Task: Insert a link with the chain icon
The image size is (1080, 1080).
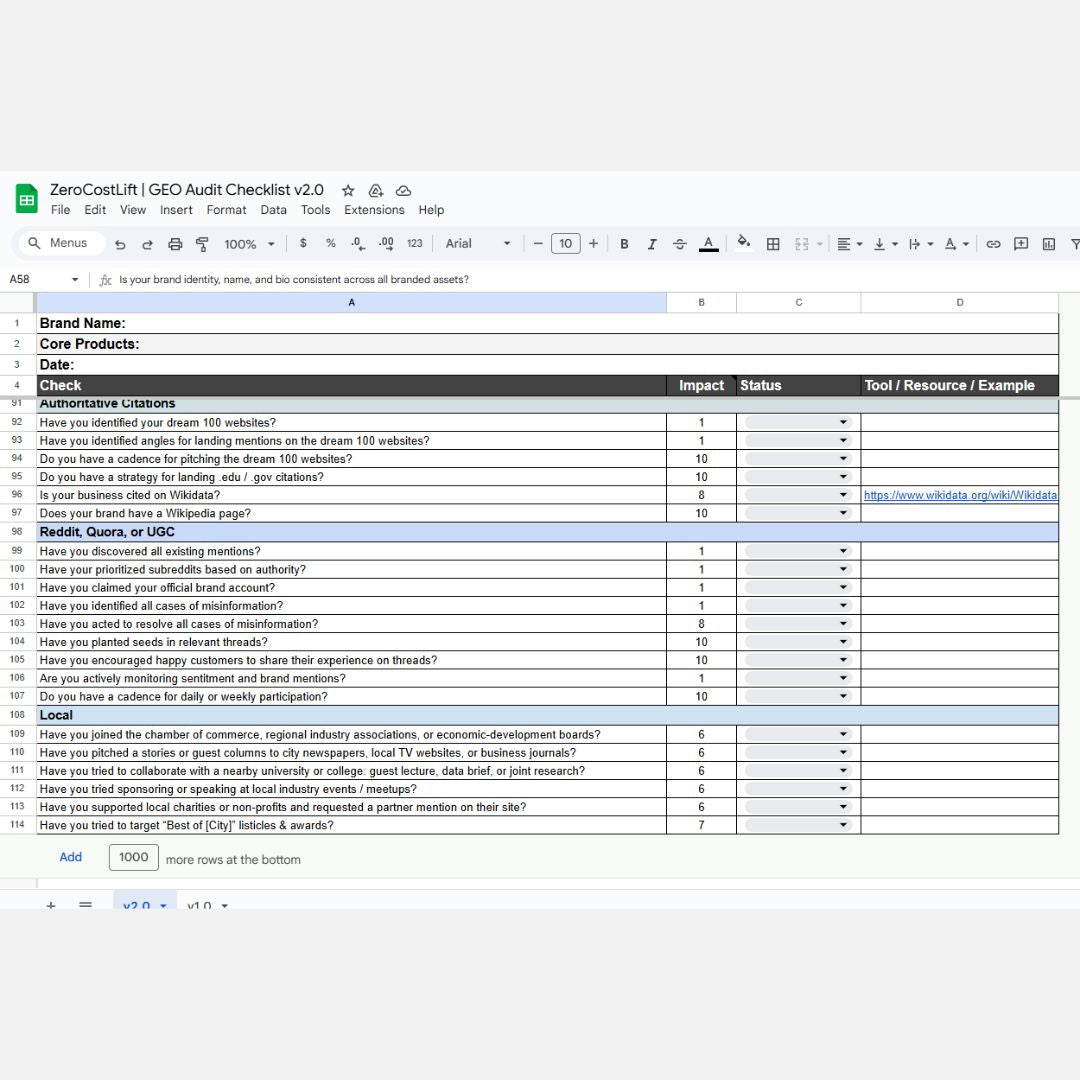Action: 993,244
